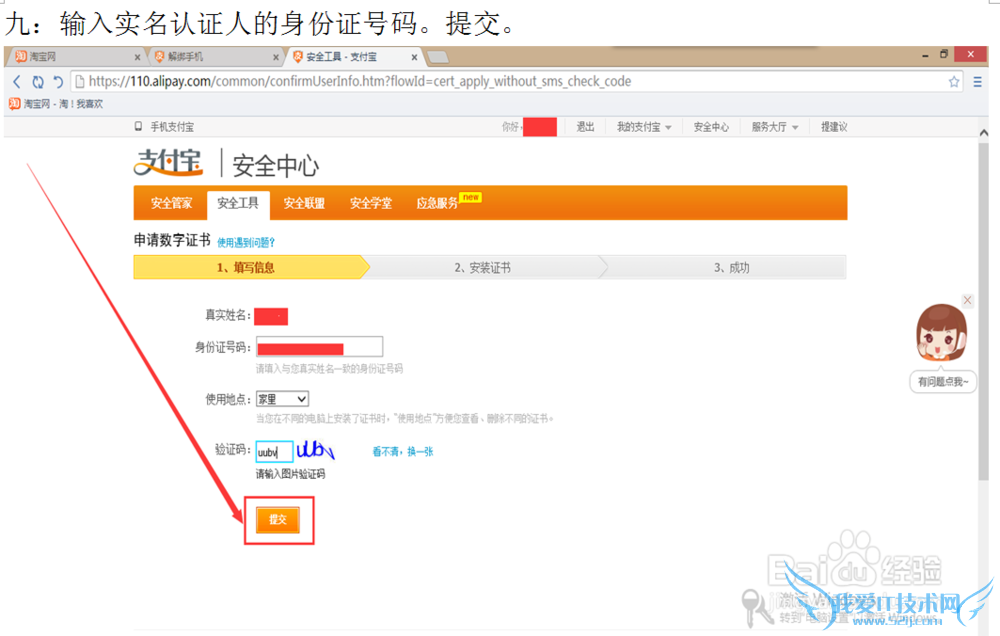Click the orange 提交 button
Viewport: 1000px width, 636px height.
pyautogui.click(x=278, y=519)
